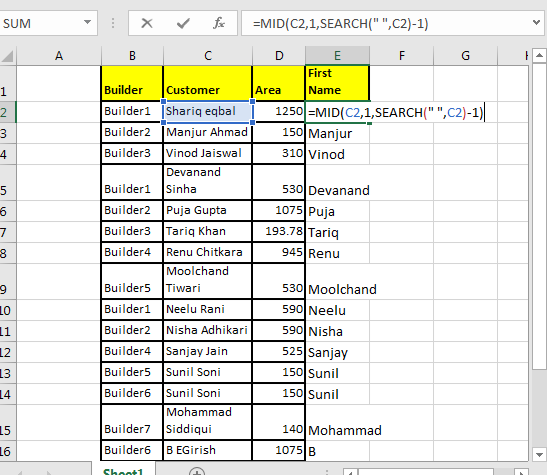
Task: Select the yellow First Name header cell
Action: click(337, 83)
